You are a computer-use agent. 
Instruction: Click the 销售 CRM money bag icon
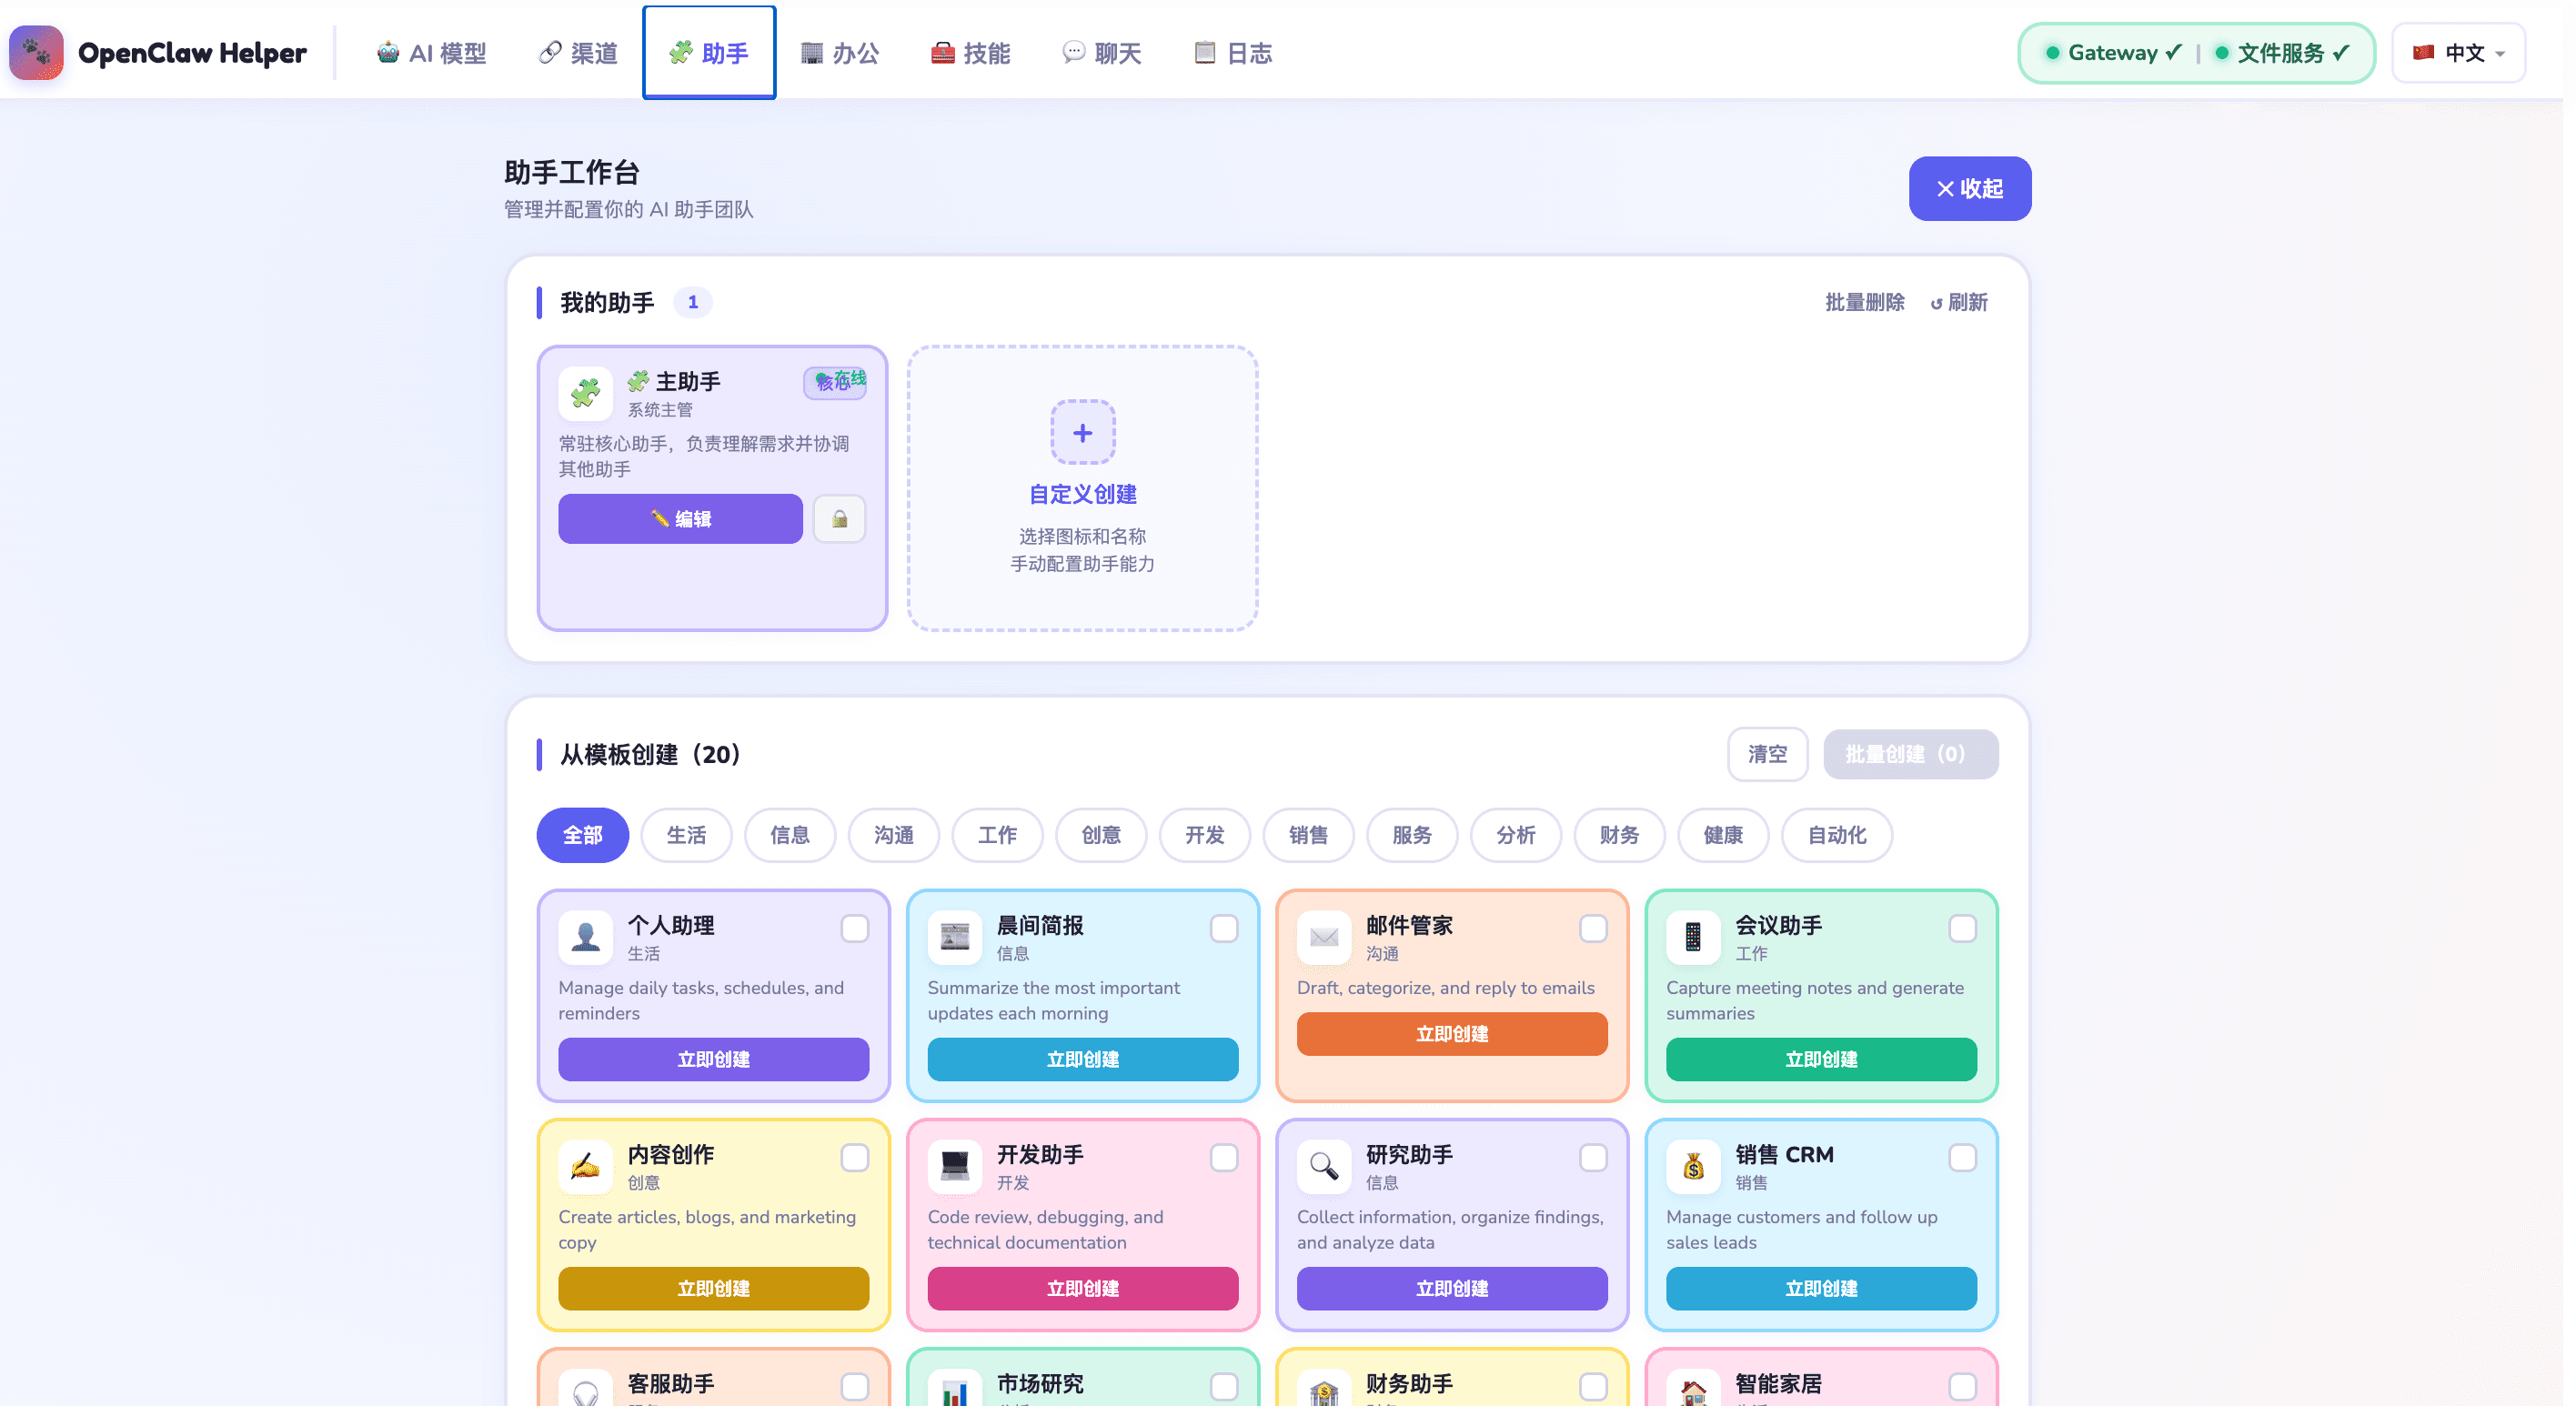click(1693, 1166)
